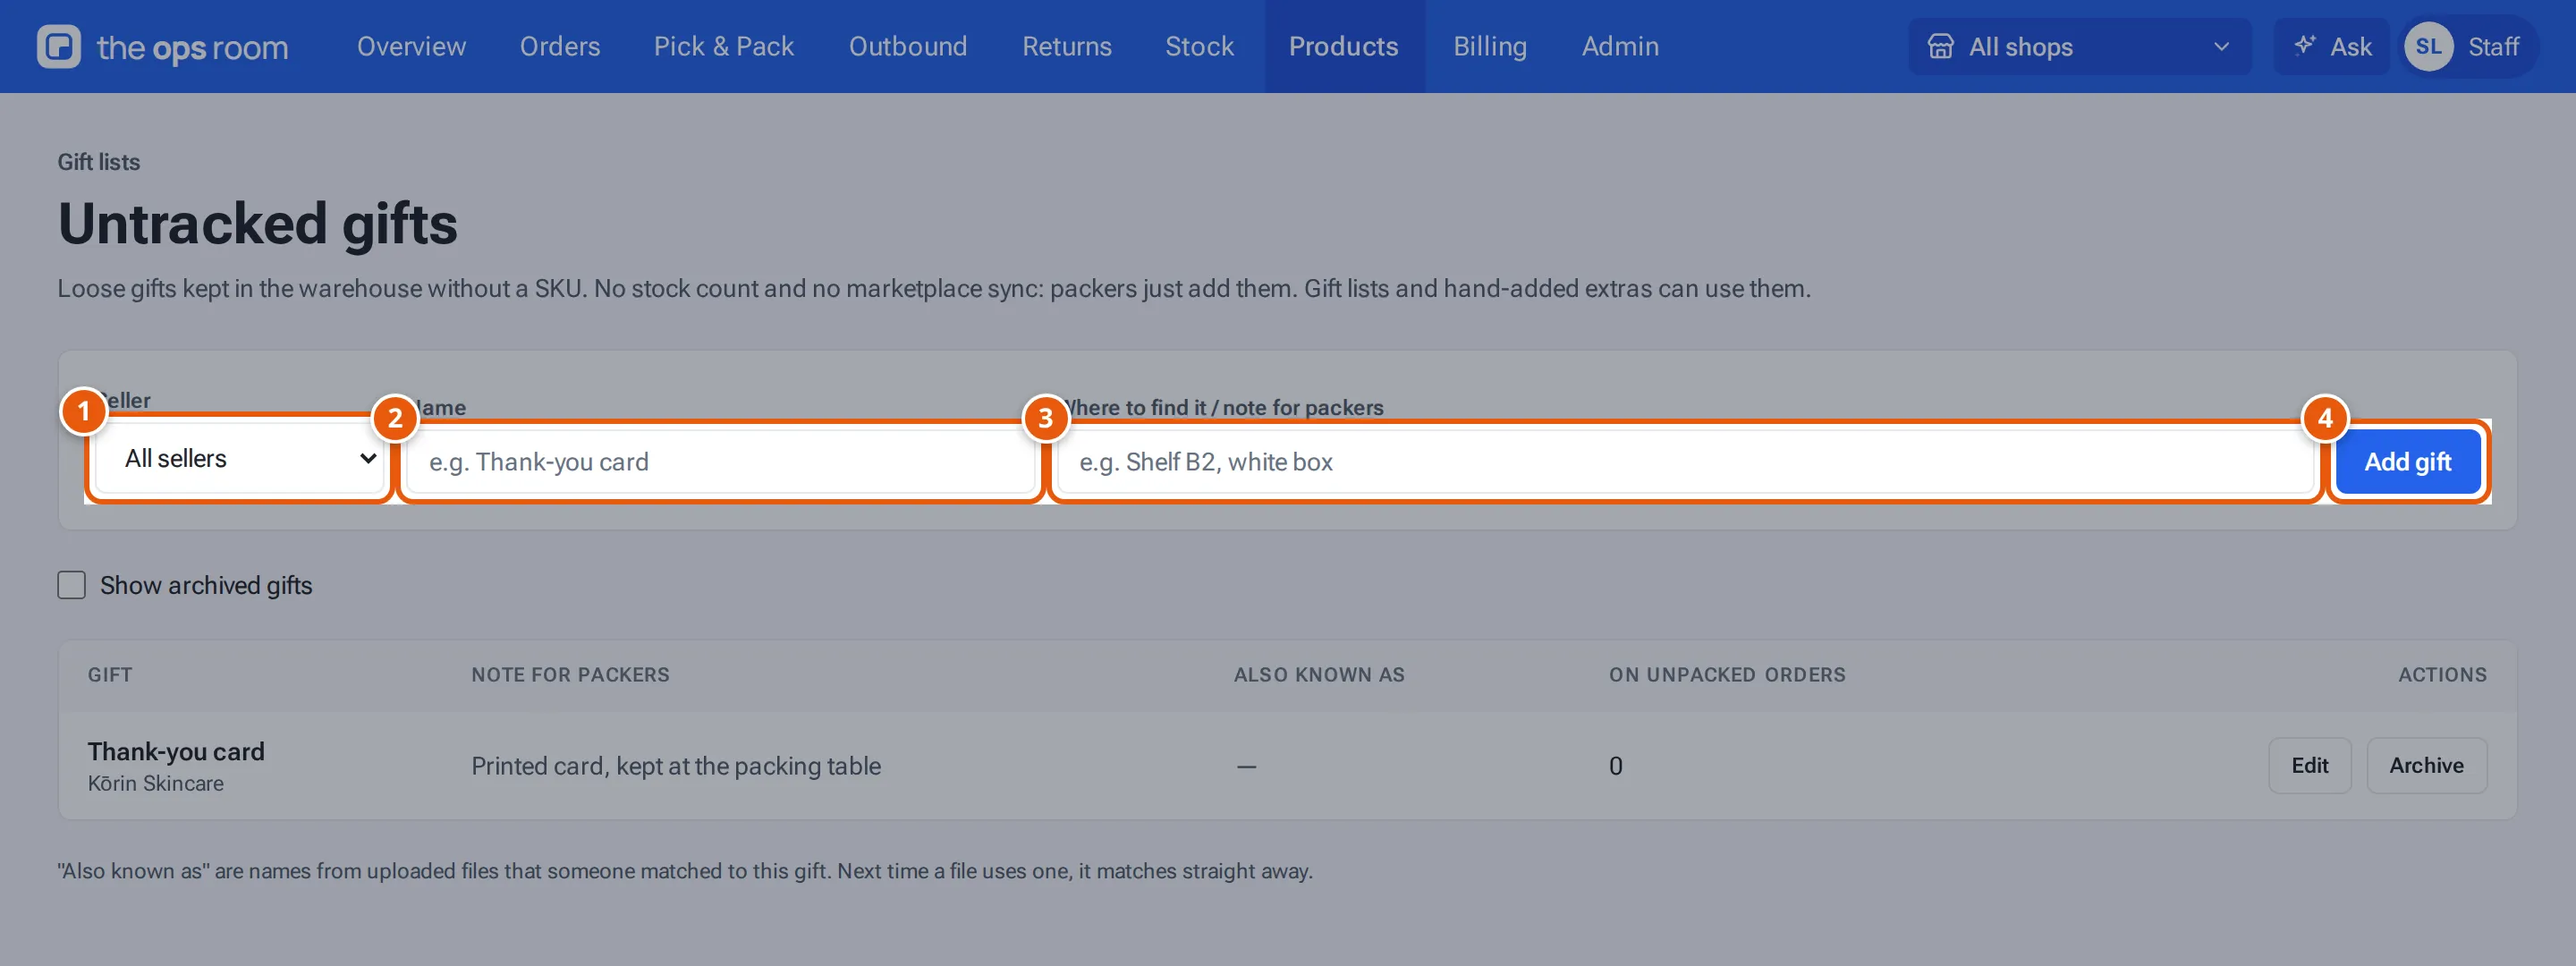The height and width of the screenshot is (966, 2576).
Task: Open the All sellers dropdown
Action: pos(240,458)
